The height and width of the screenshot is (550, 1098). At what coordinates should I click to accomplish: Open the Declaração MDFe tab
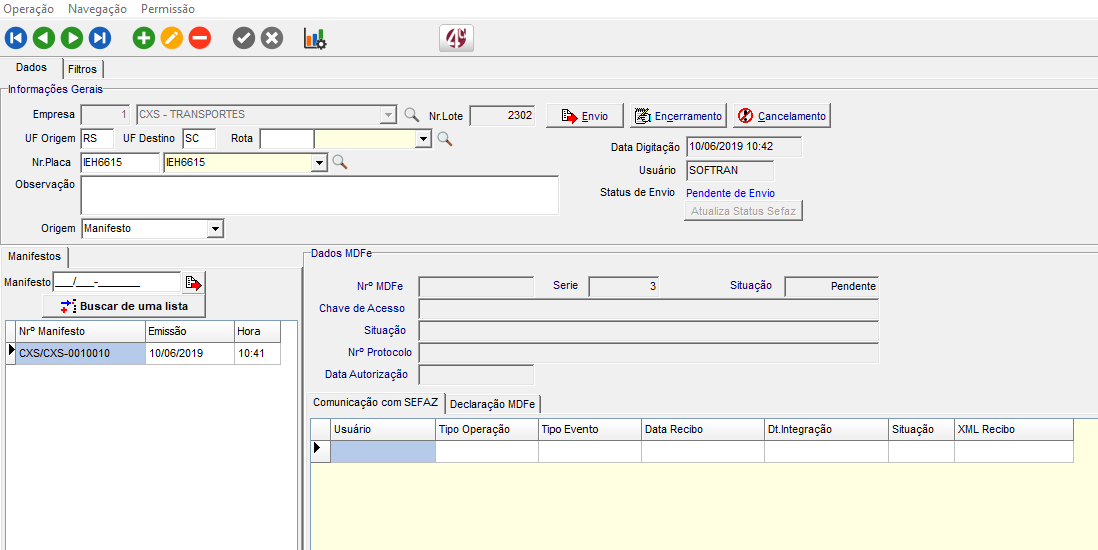(x=494, y=404)
